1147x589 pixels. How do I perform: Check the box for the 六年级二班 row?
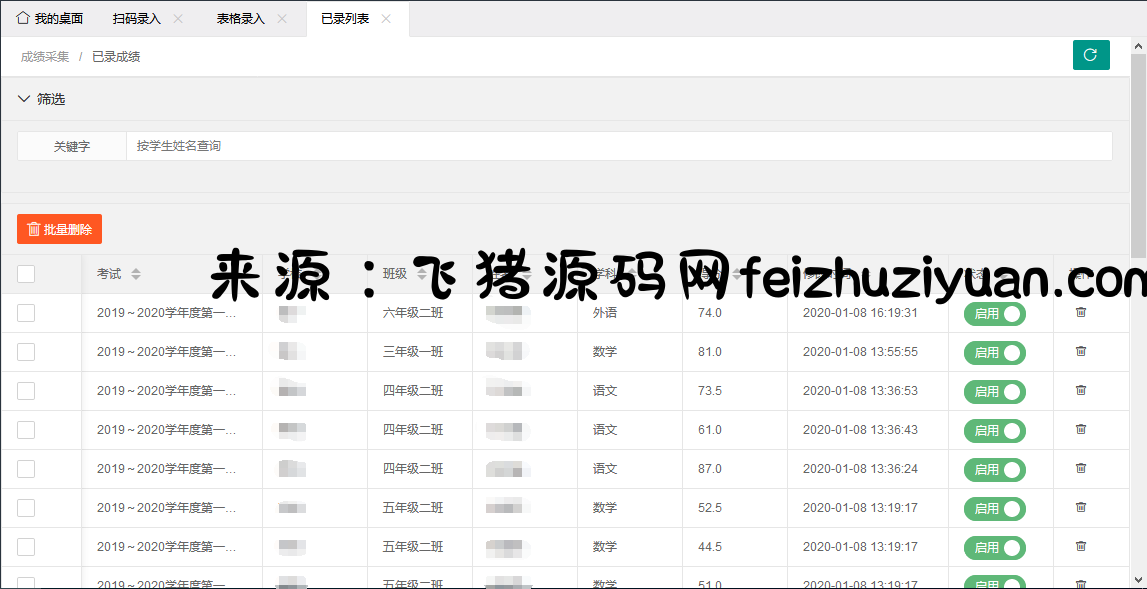click(x=26, y=313)
